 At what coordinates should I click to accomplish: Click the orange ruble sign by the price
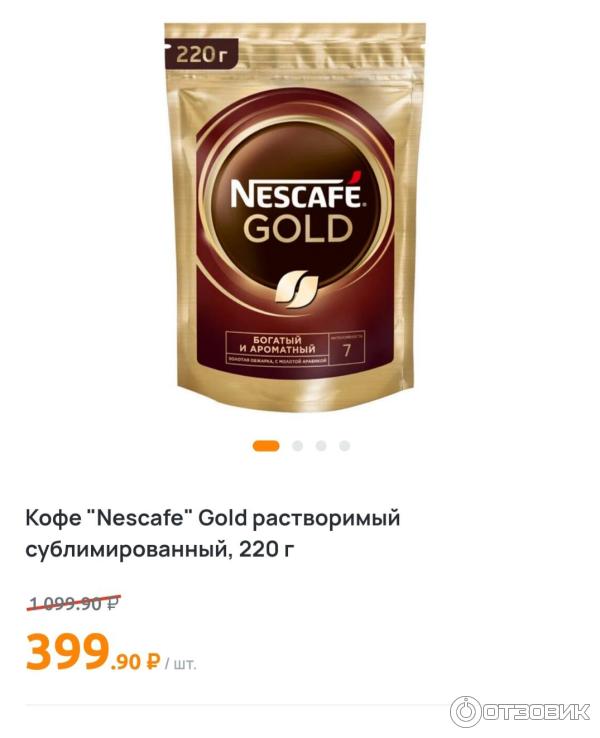[153, 662]
